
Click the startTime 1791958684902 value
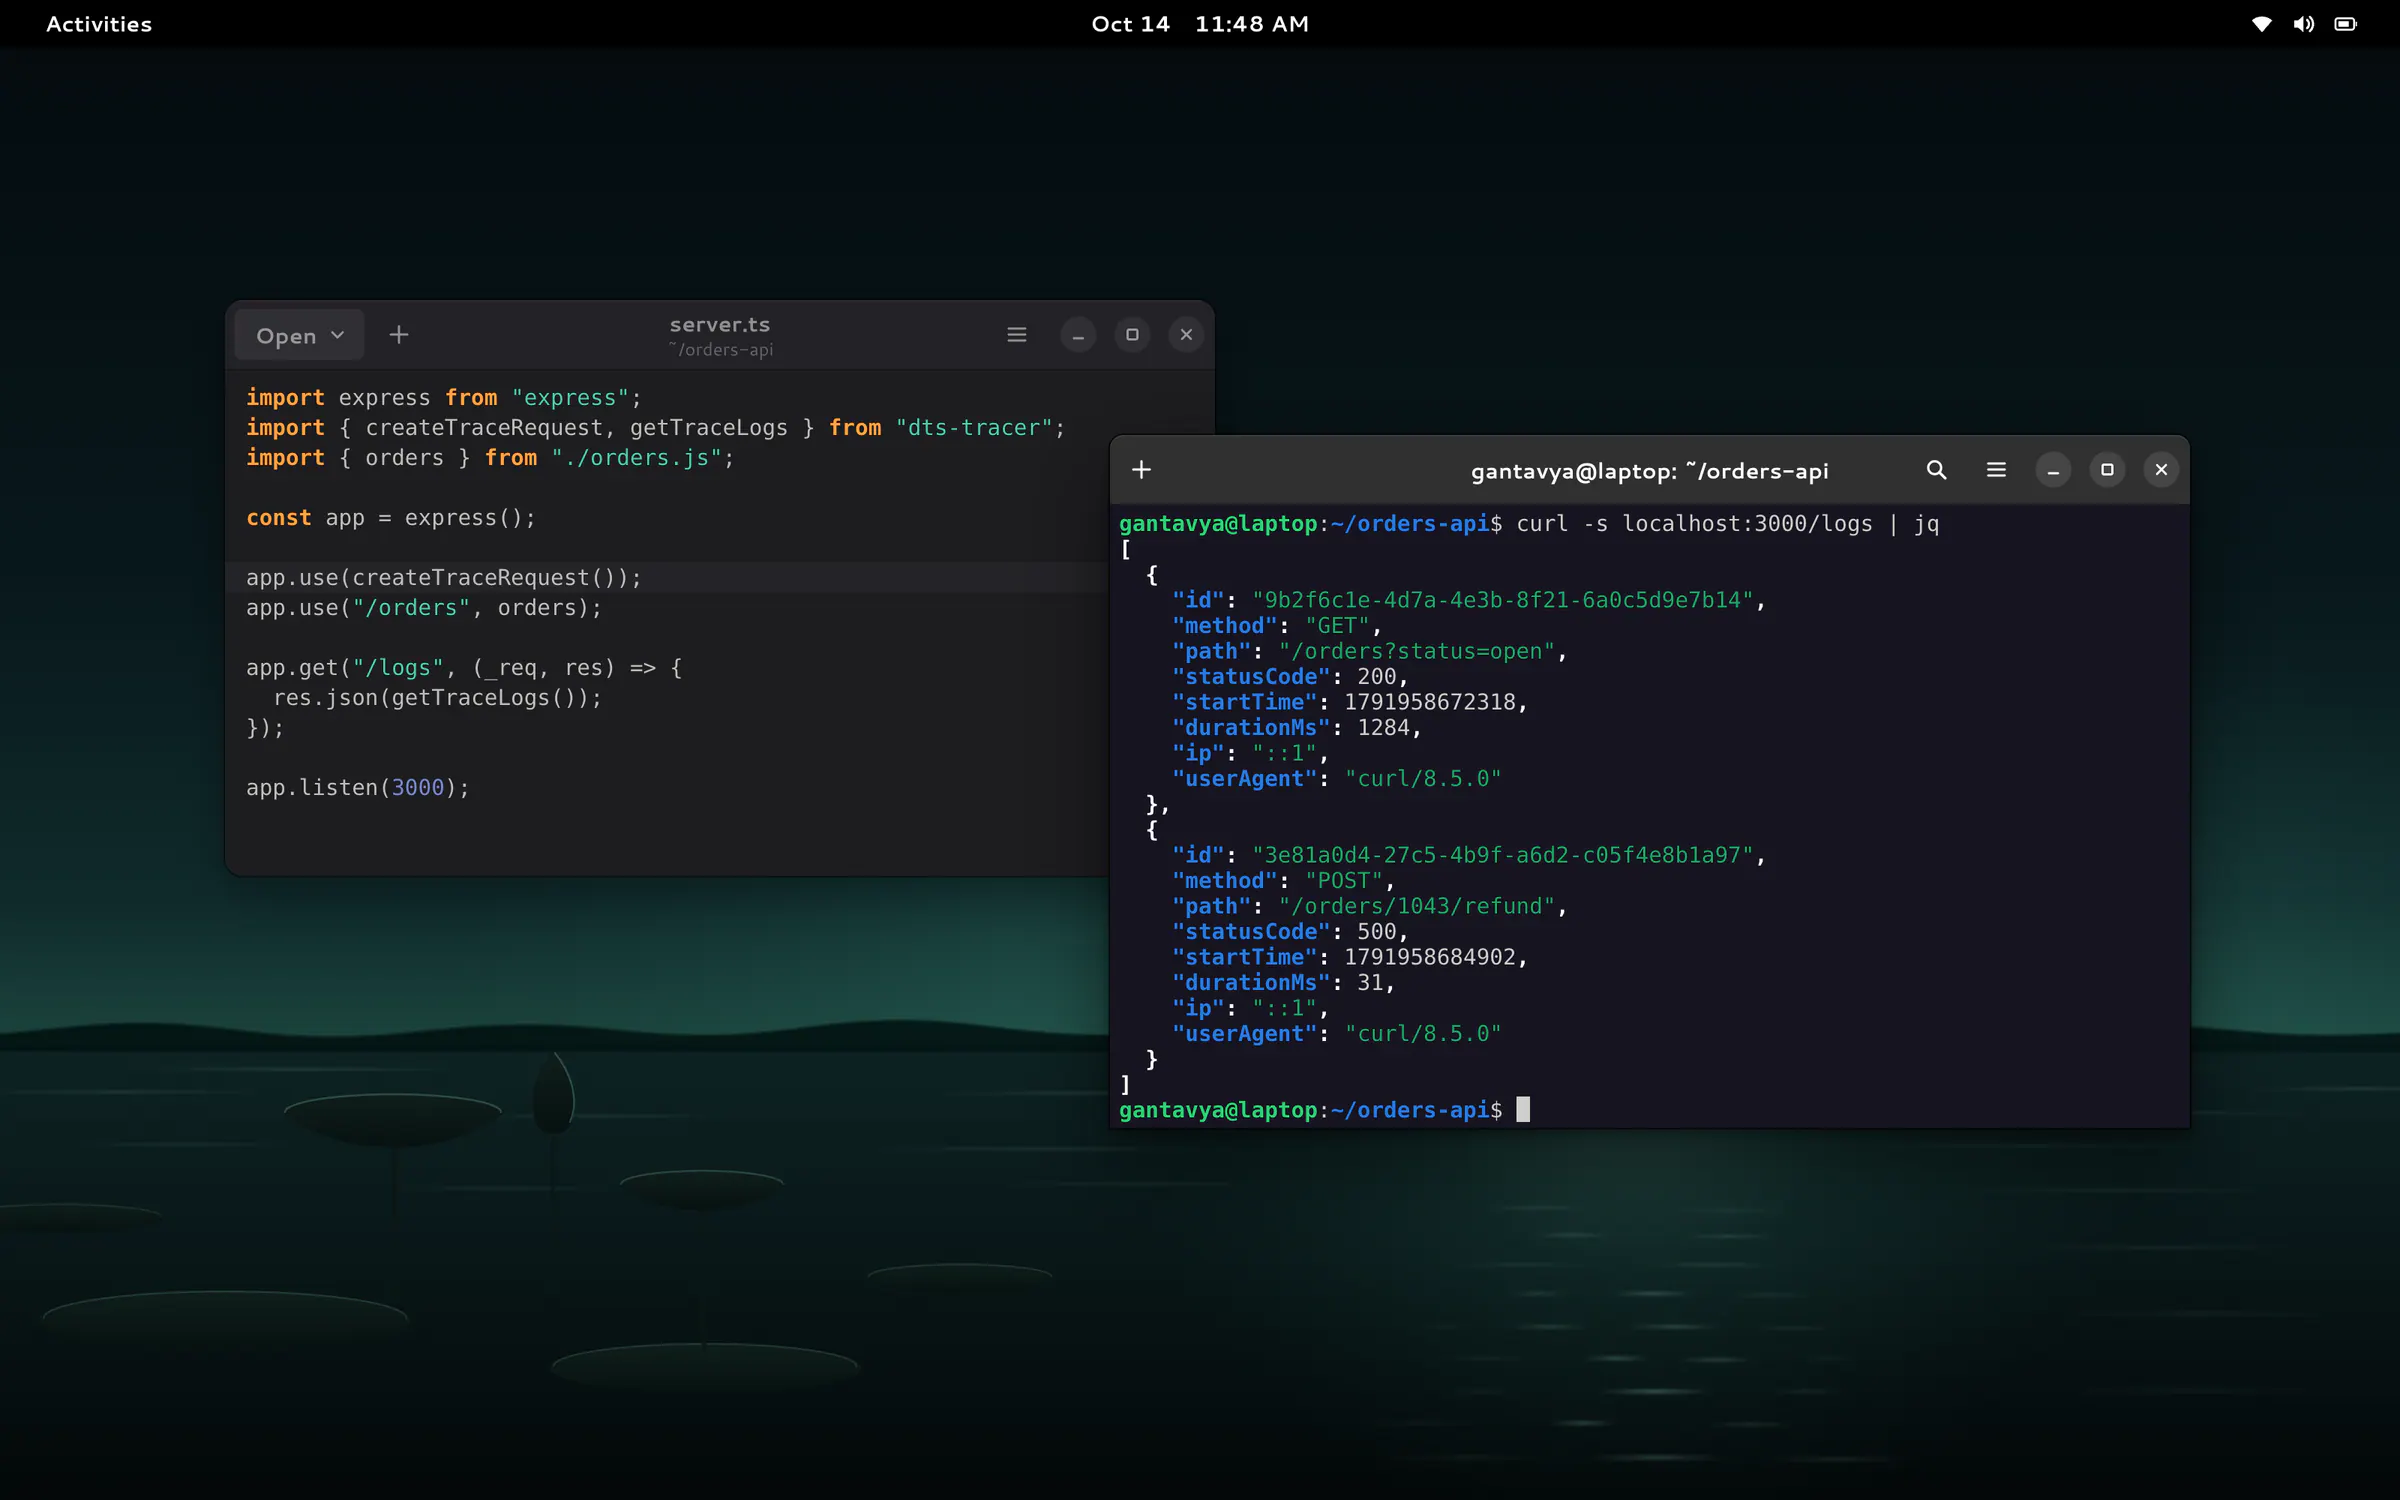[1430, 957]
